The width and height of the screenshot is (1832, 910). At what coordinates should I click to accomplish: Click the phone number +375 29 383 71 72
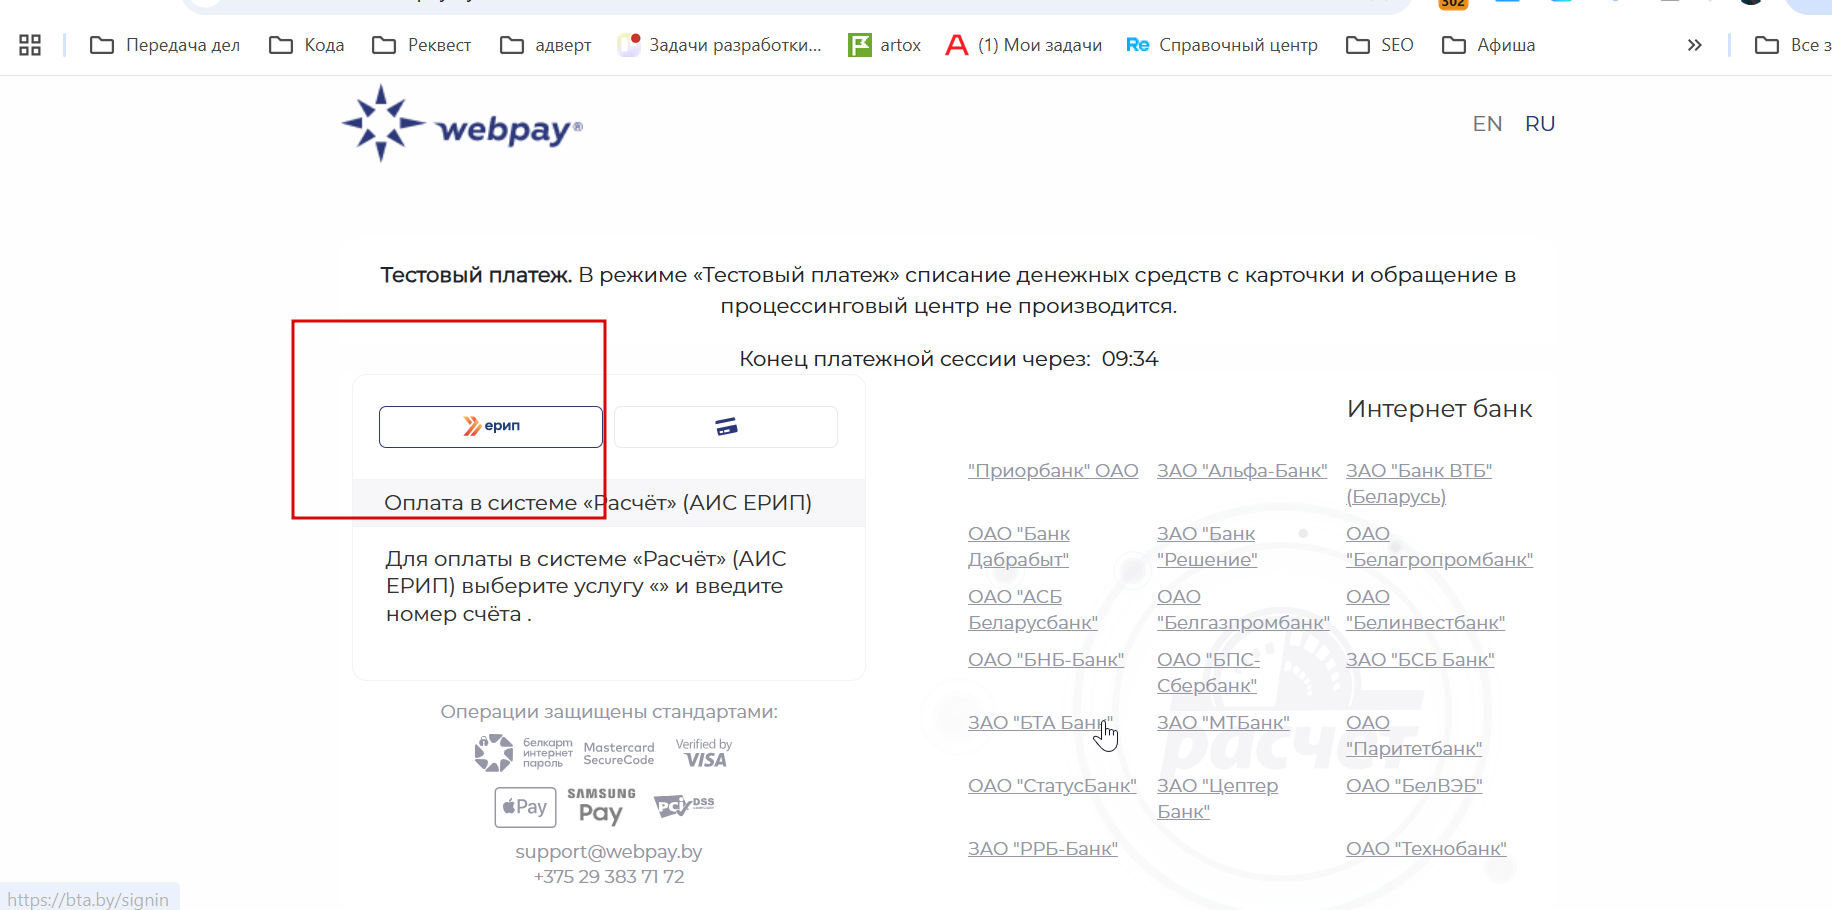(x=609, y=877)
